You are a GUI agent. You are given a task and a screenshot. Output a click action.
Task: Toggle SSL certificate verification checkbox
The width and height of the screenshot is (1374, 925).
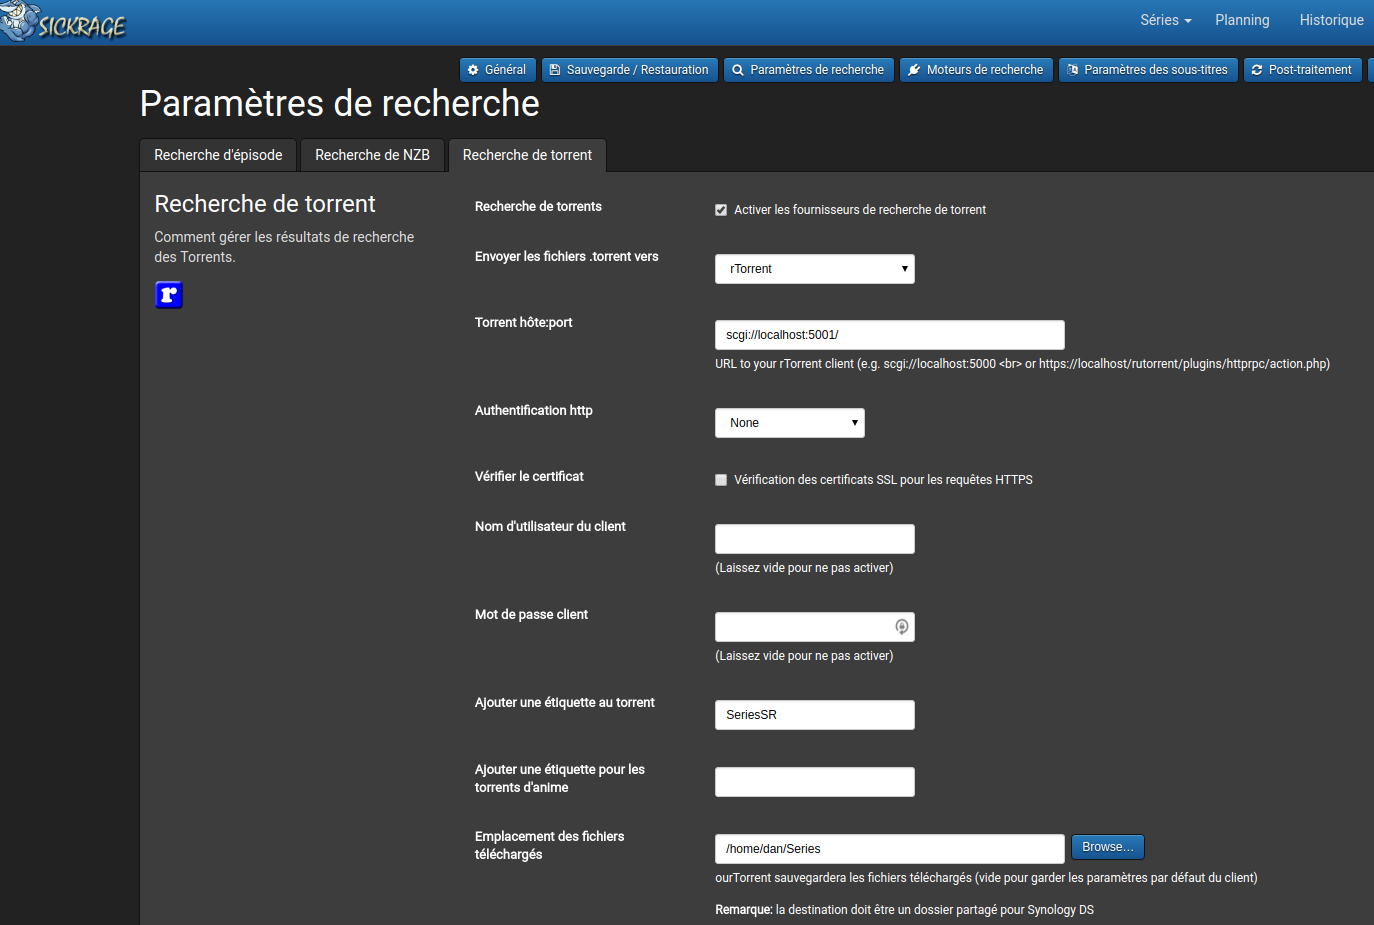point(721,480)
